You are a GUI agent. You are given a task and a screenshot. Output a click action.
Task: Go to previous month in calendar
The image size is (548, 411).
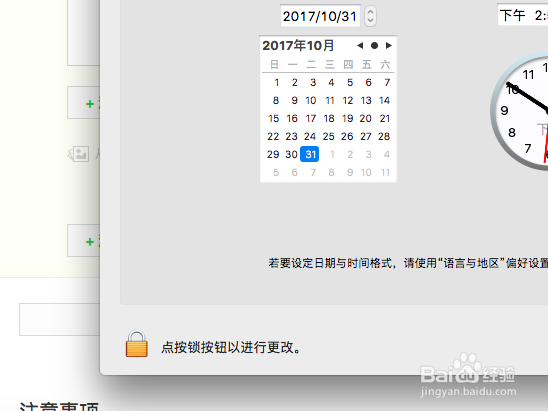[x=360, y=45]
